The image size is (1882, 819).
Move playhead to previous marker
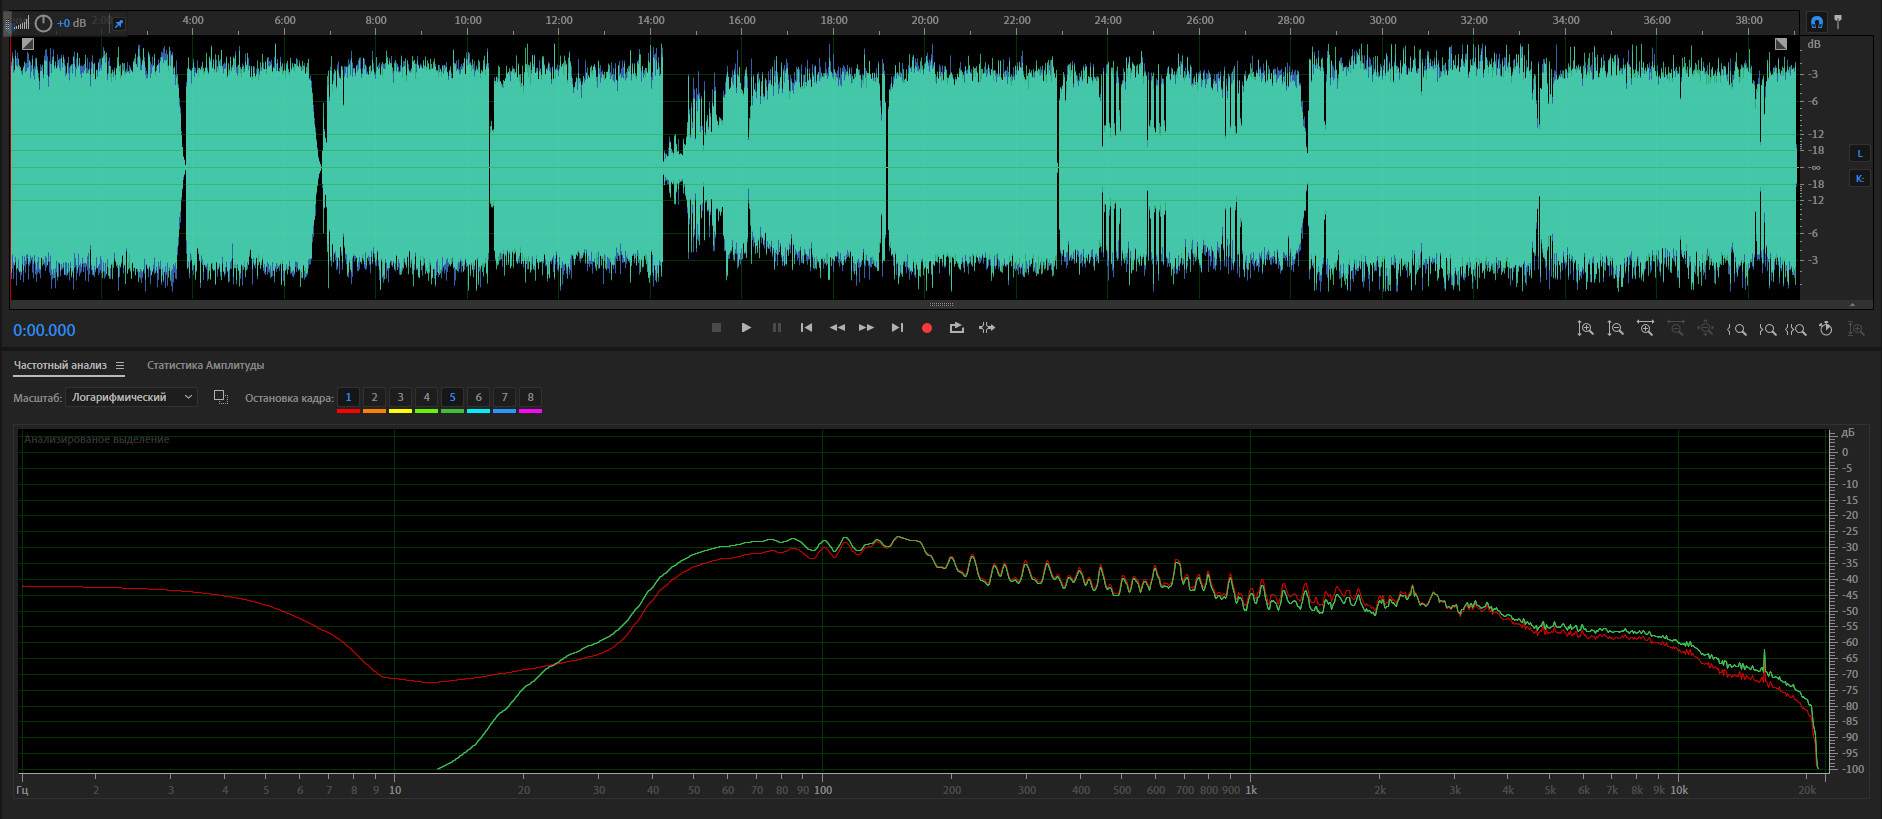[x=806, y=328]
